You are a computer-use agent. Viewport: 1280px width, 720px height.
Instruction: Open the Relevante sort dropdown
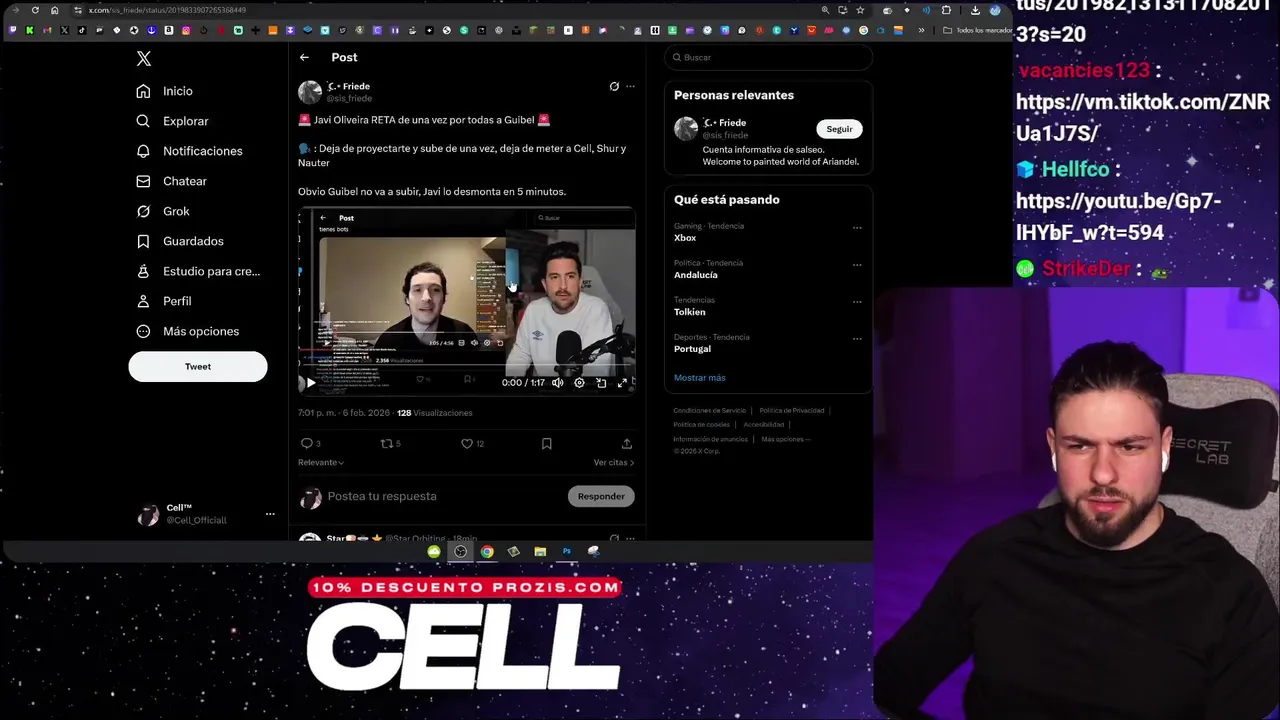(x=321, y=462)
